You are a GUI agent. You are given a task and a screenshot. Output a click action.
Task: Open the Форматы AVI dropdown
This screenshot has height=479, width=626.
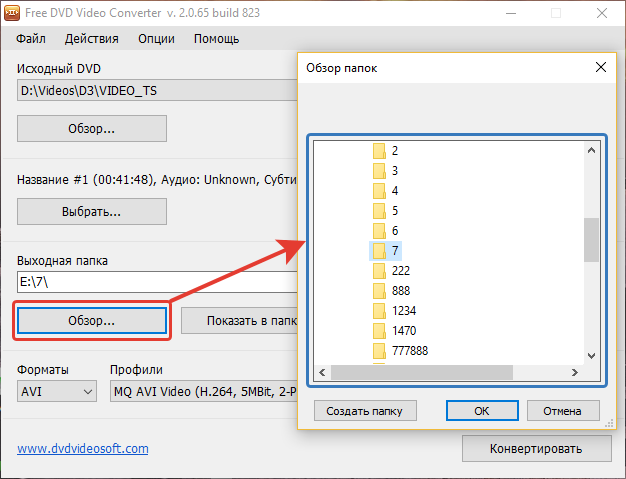[57, 391]
